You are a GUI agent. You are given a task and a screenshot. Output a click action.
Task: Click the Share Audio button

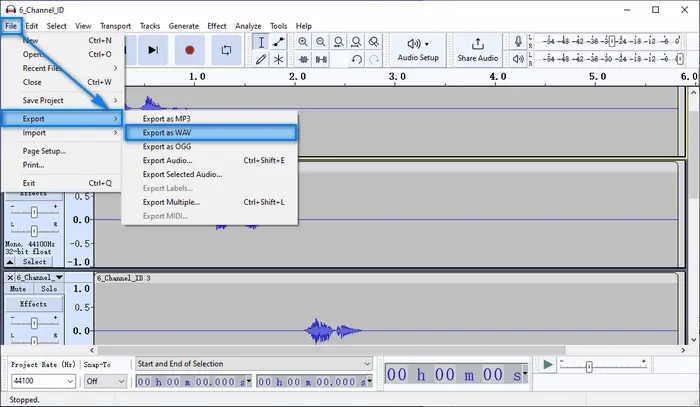[x=478, y=49]
